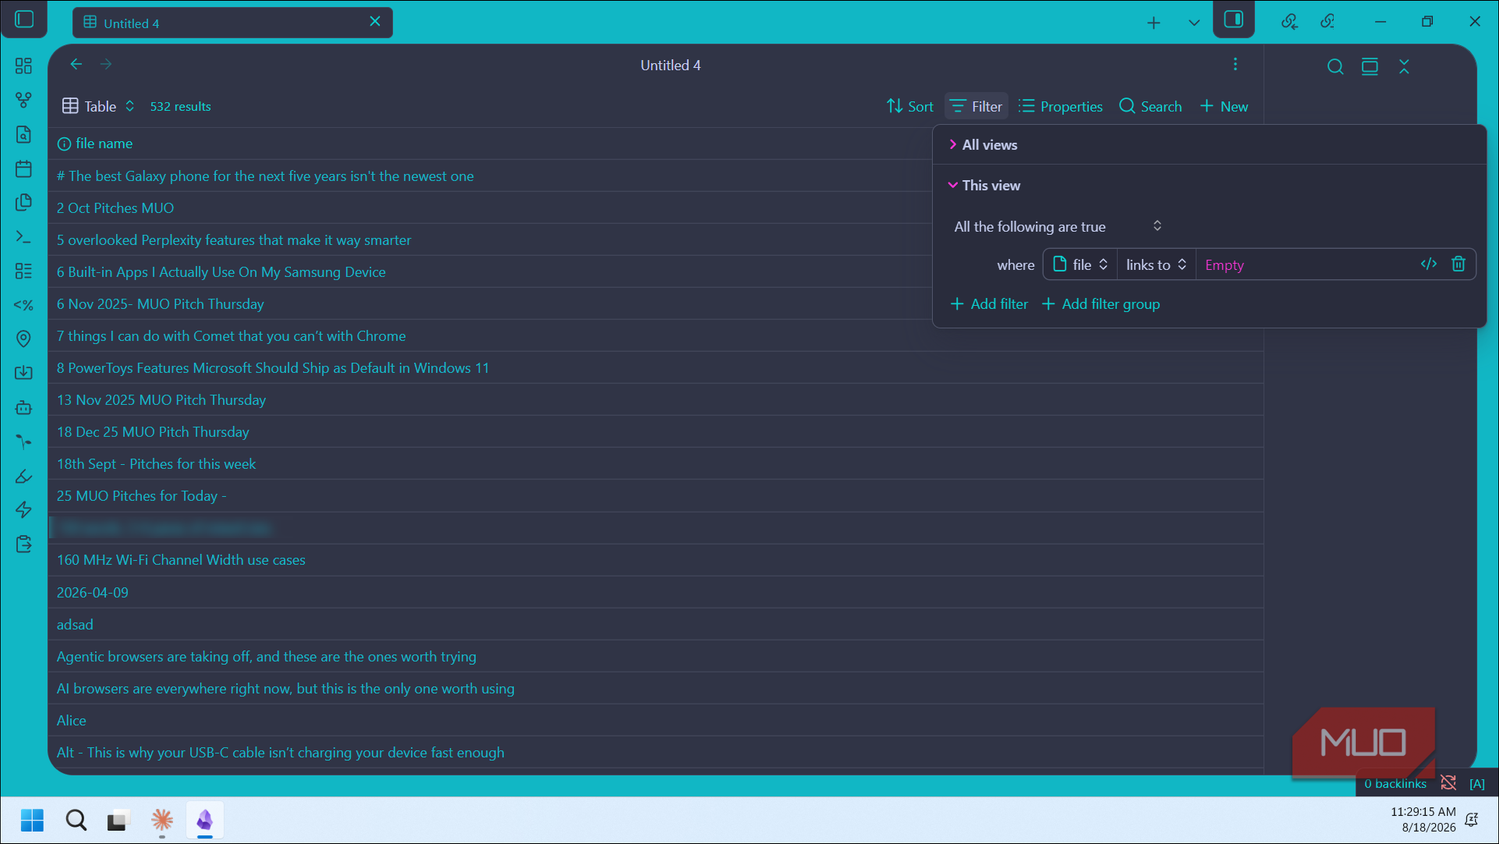Viewport: 1499px width, 844px height.
Task: Navigate forward with right arrow
Action: tap(106, 64)
